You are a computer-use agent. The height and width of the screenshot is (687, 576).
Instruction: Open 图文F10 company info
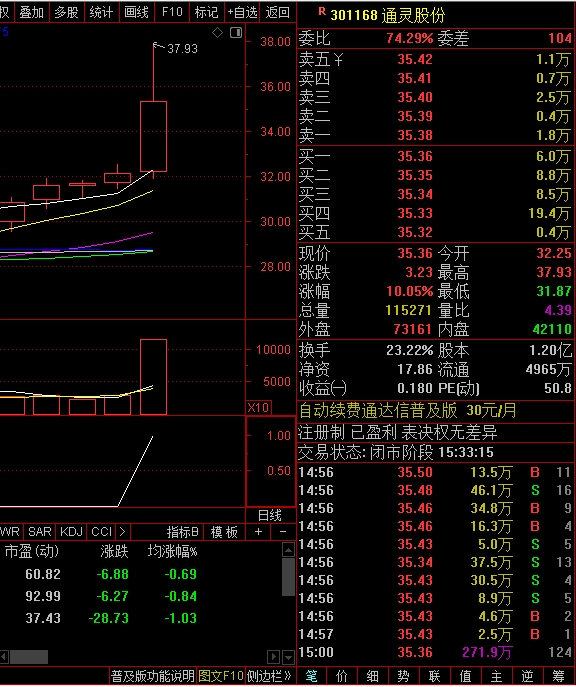(221, 676)
